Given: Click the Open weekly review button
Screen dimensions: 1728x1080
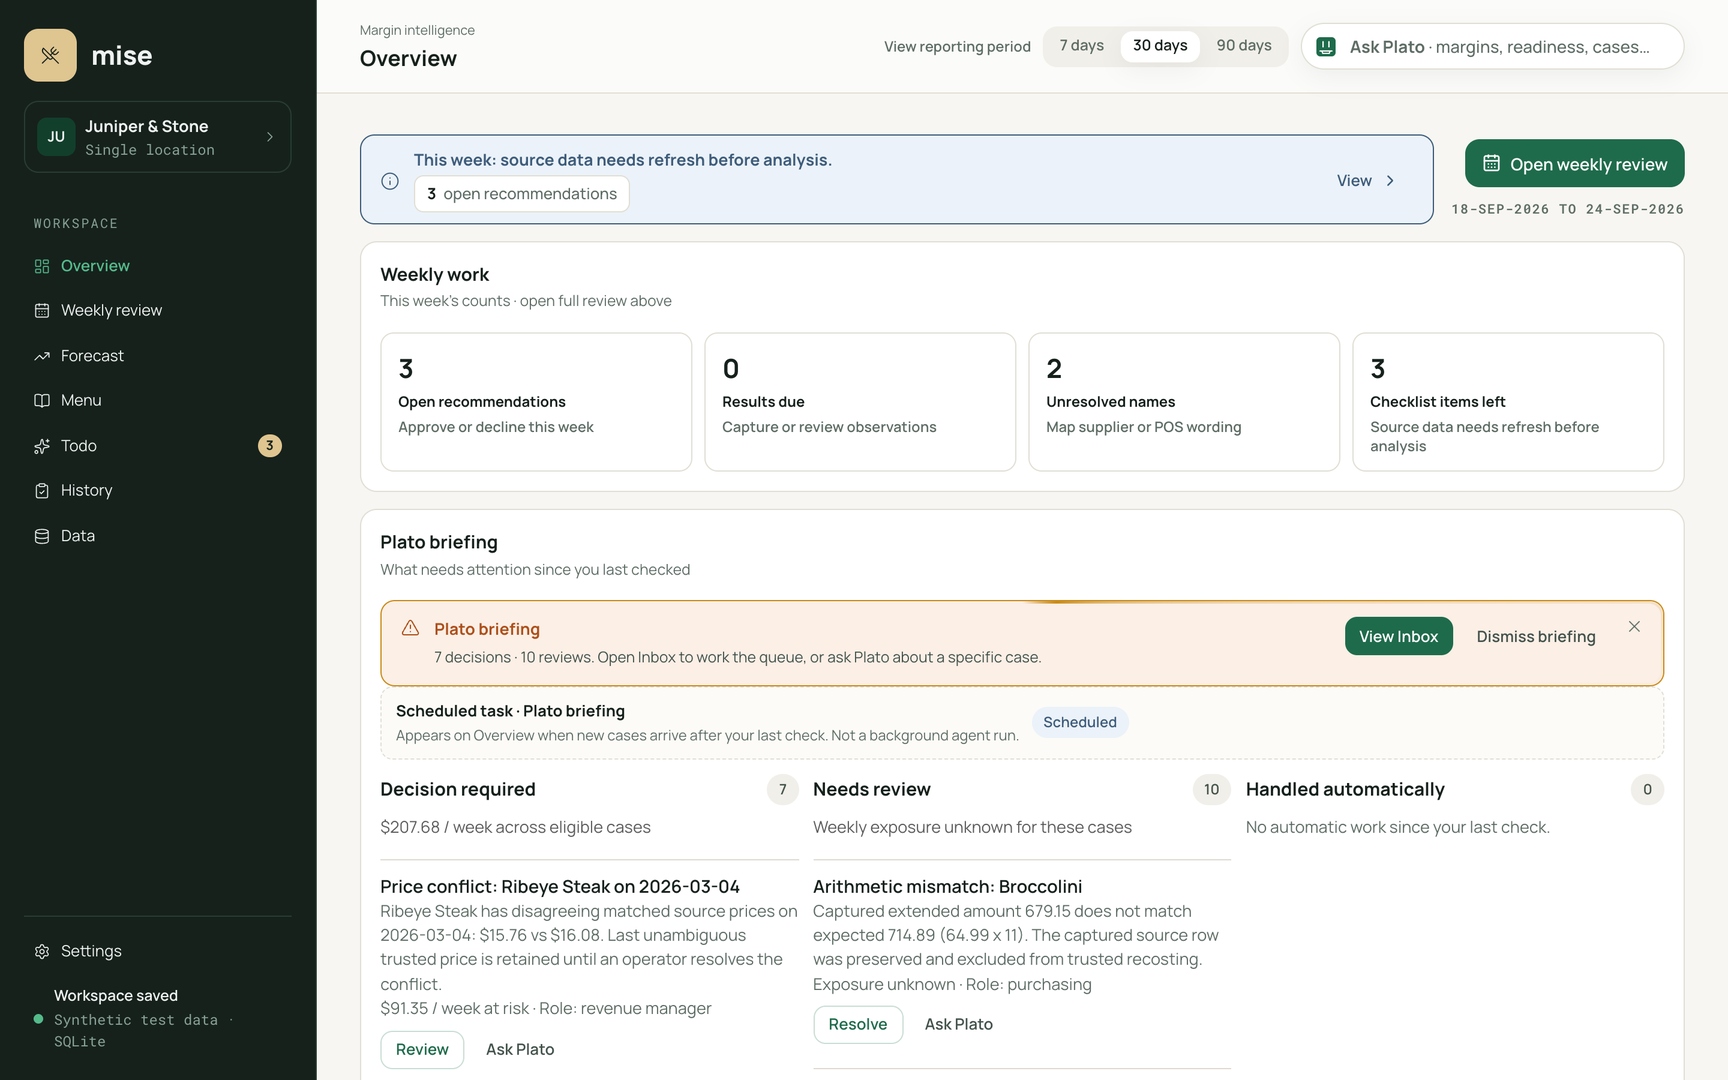Looking at the screenshot, I should click(1575, 164).
